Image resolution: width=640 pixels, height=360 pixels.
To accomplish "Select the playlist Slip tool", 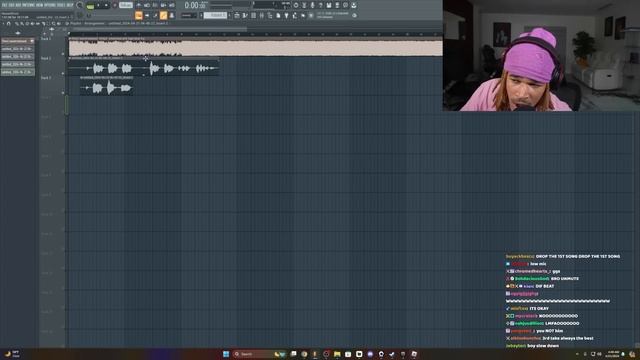I will tap(37, 24).
